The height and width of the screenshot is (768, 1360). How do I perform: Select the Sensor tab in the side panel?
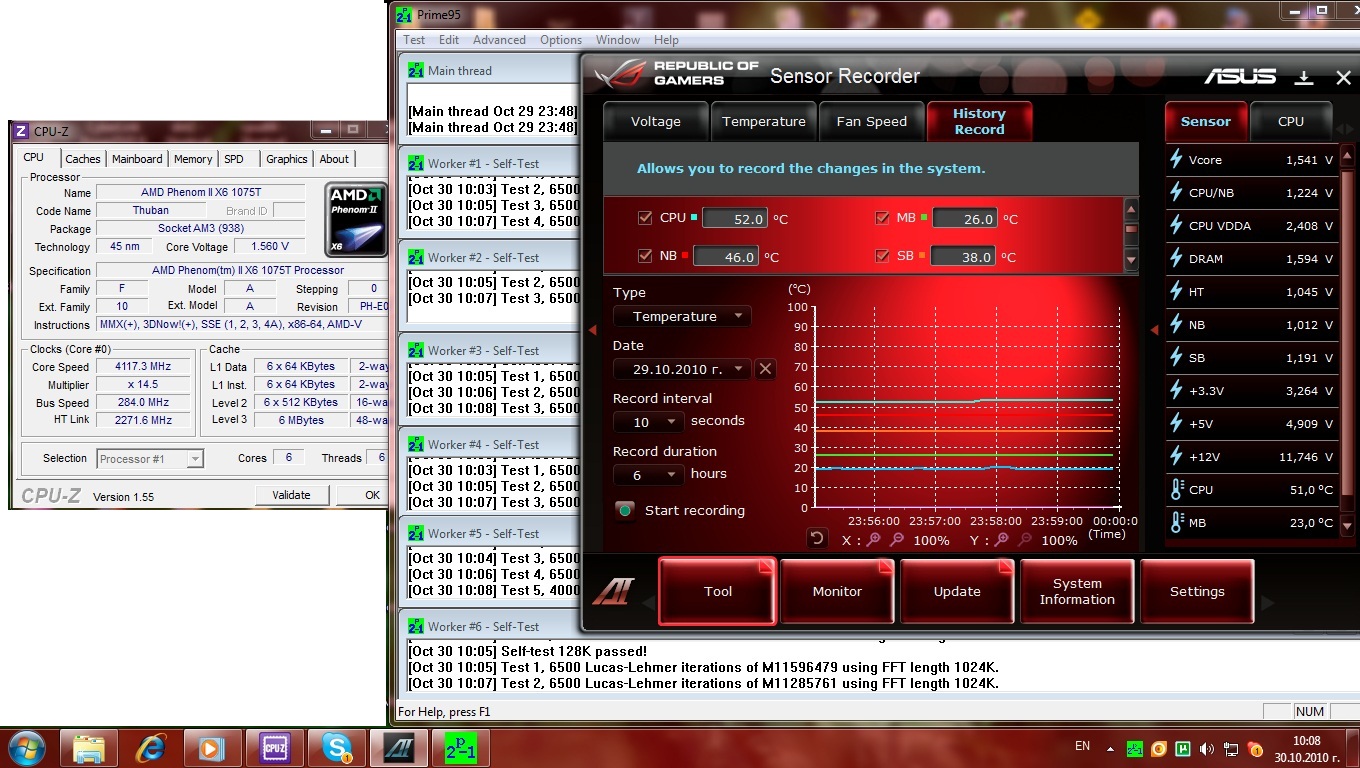pos(1206,121)
